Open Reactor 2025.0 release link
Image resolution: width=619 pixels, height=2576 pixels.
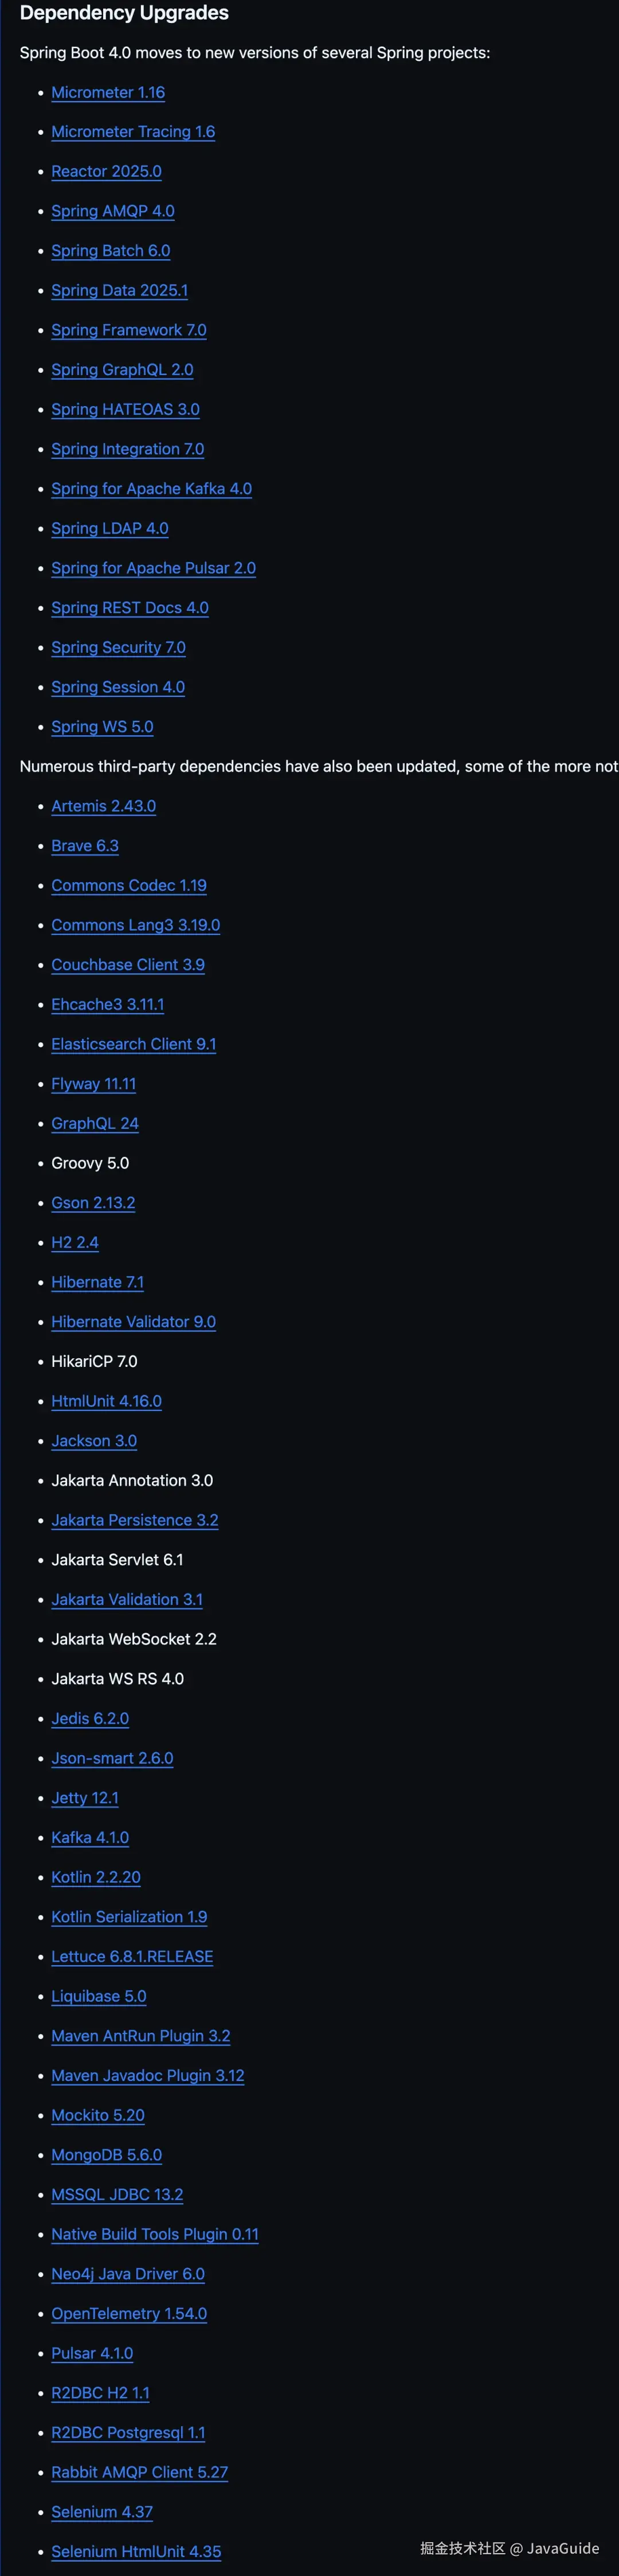pos(106,171)
